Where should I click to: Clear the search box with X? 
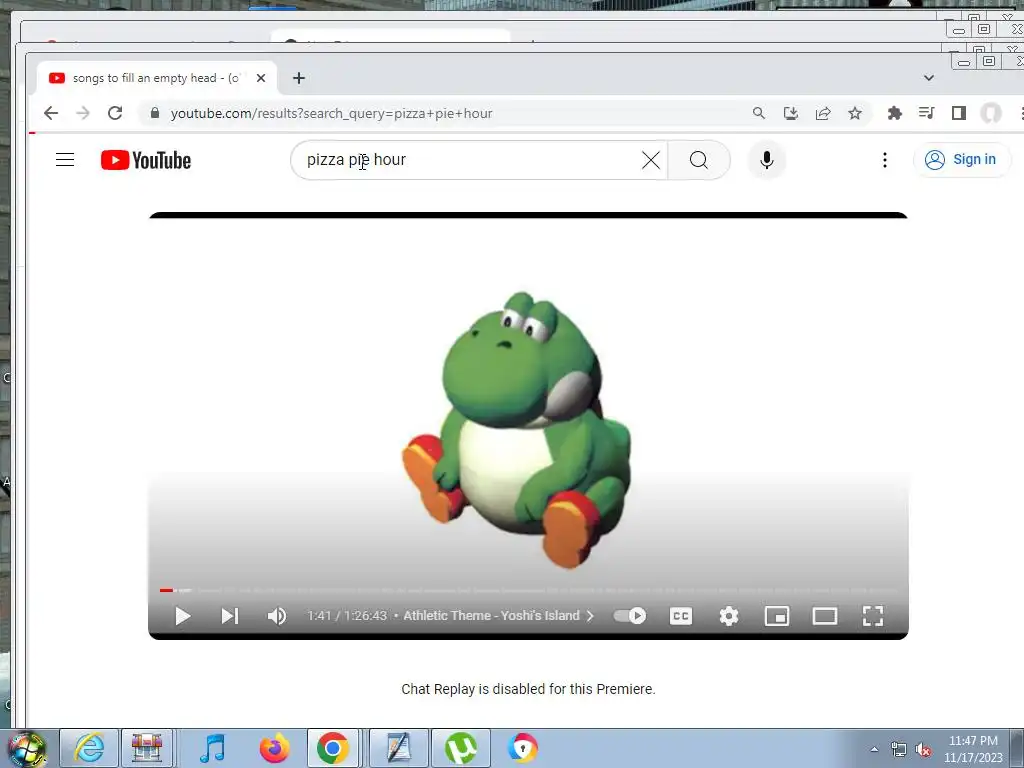[x=650, y=160]
